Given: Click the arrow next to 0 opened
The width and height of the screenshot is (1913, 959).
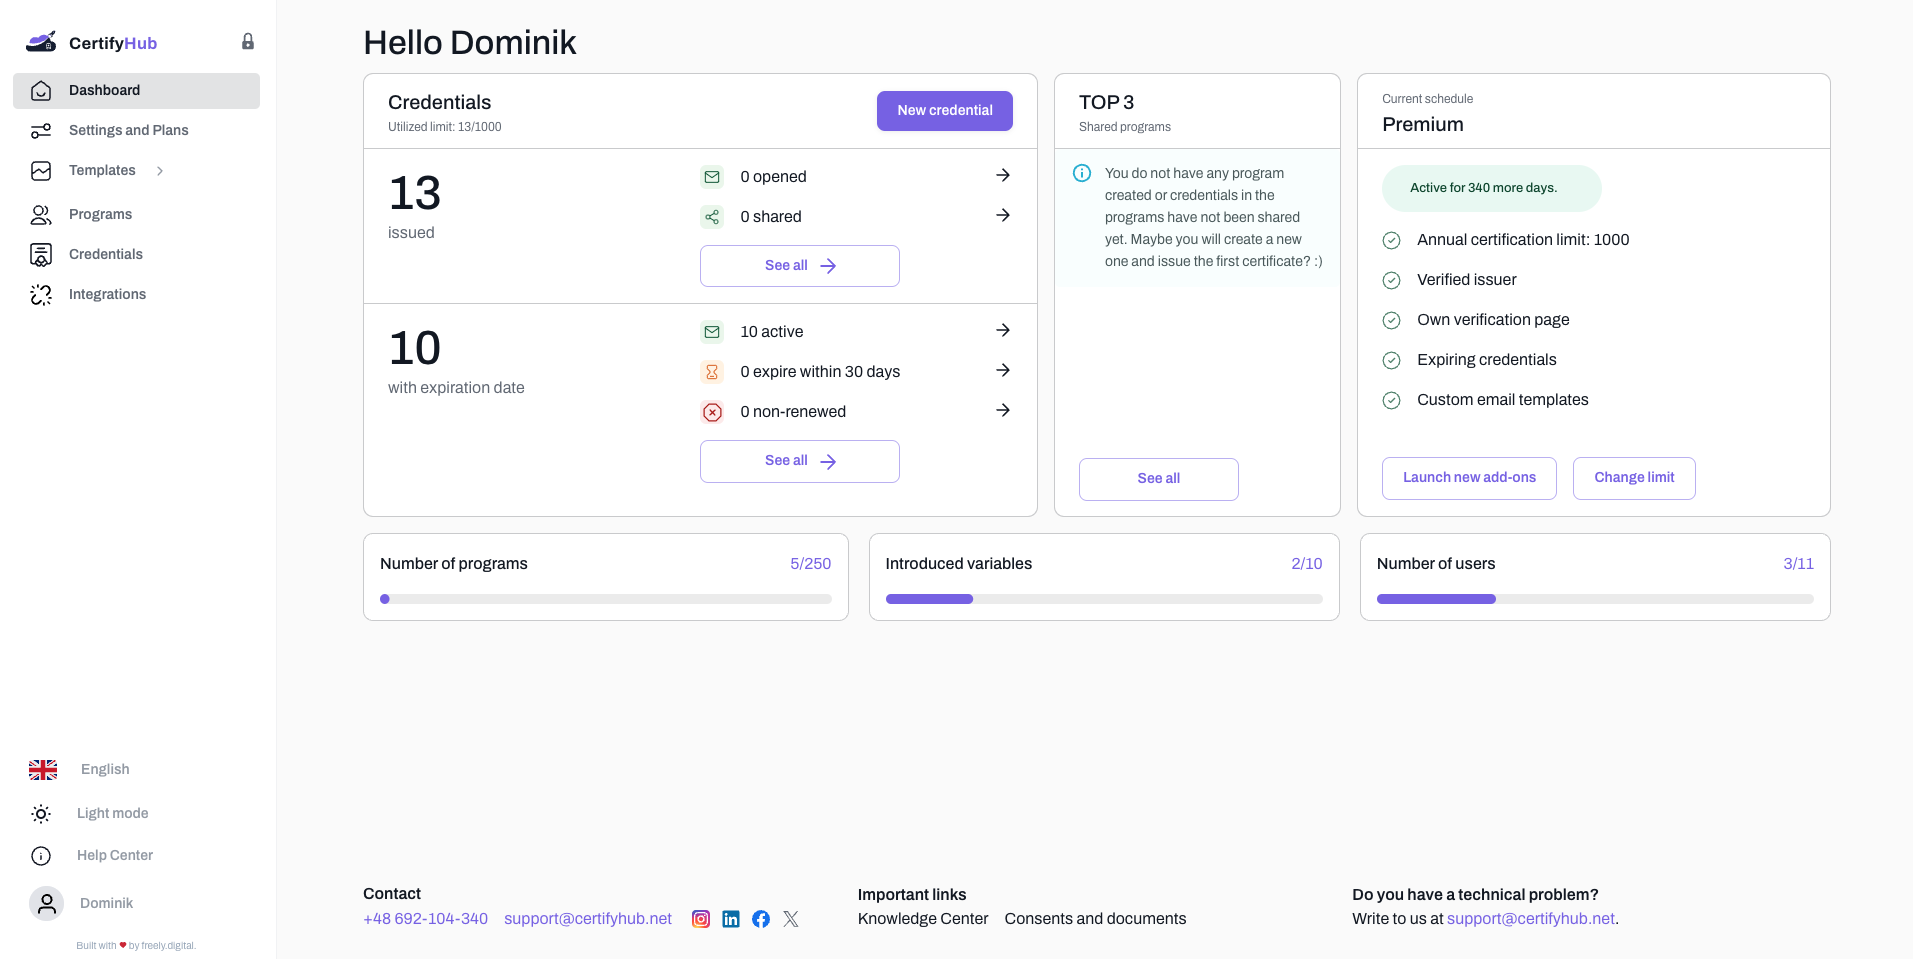Looking at the screenshot, I should pyautogui.click(x=1003, y=176).
